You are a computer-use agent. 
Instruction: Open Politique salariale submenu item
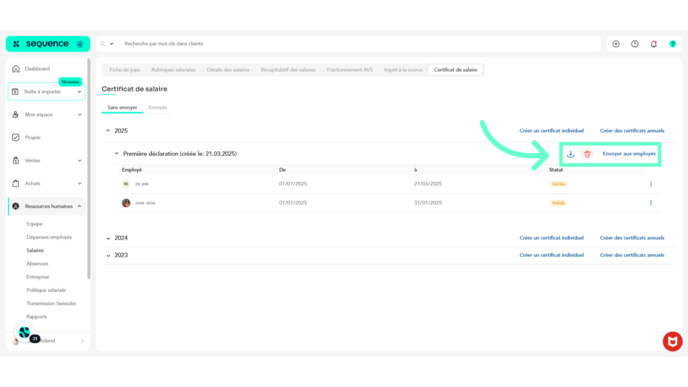click(46, 290)
